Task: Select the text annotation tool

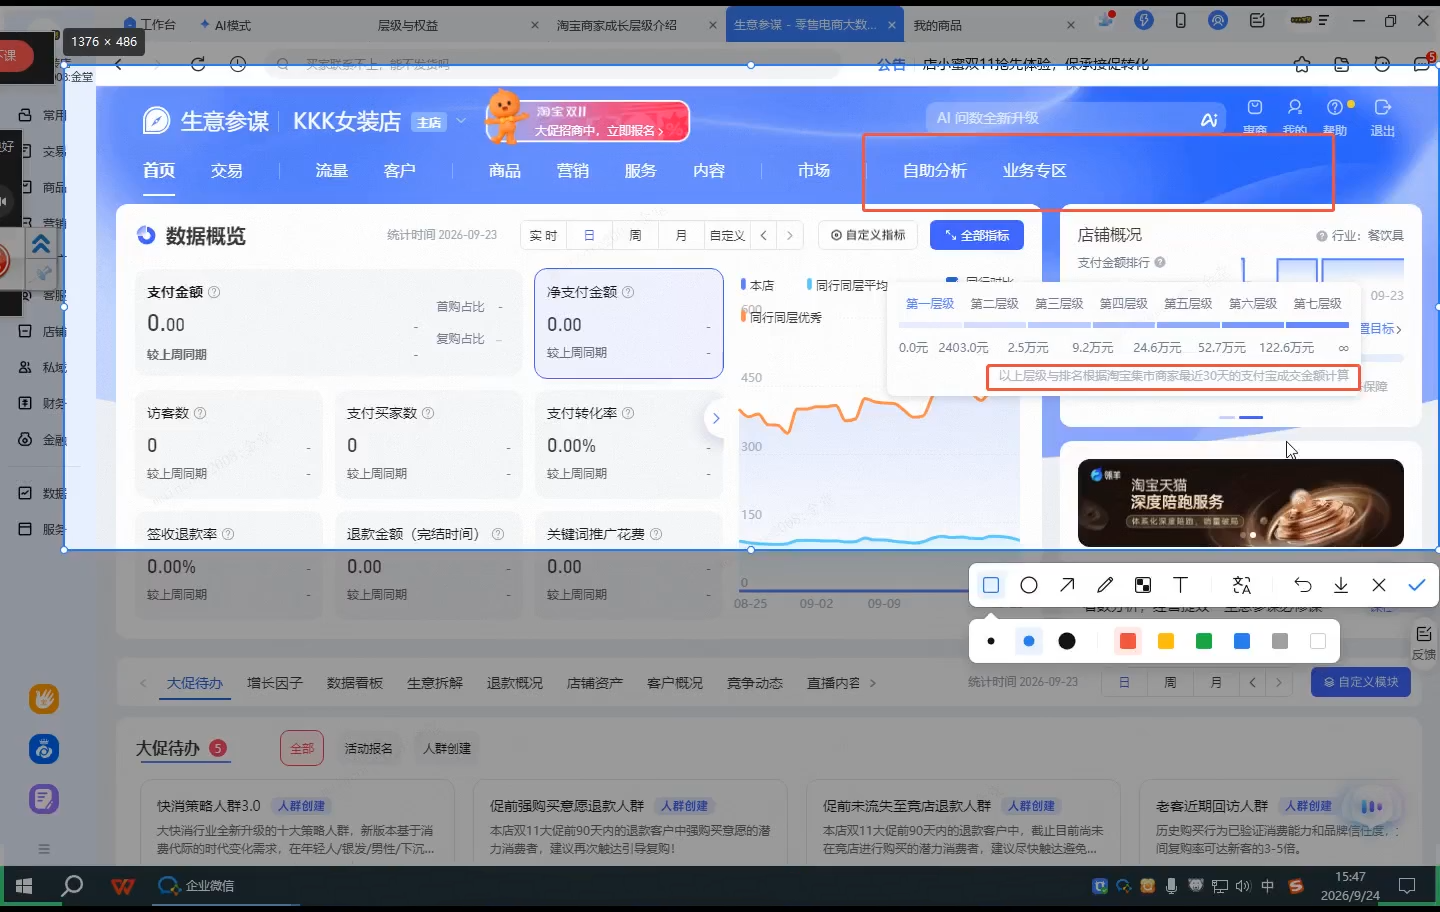Action: point(1181,585)
